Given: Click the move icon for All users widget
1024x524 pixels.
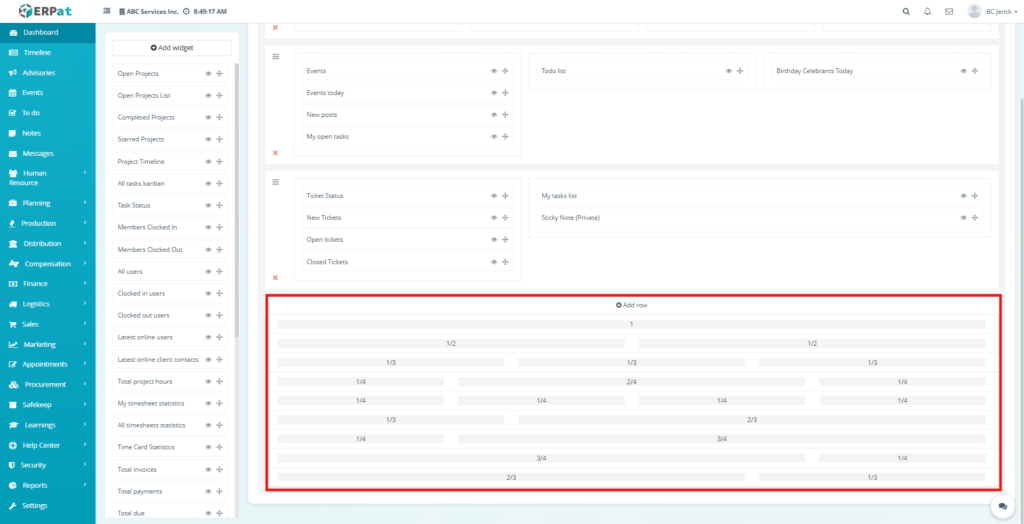Looking at the screenshot, I should click(x=219, y=271).
